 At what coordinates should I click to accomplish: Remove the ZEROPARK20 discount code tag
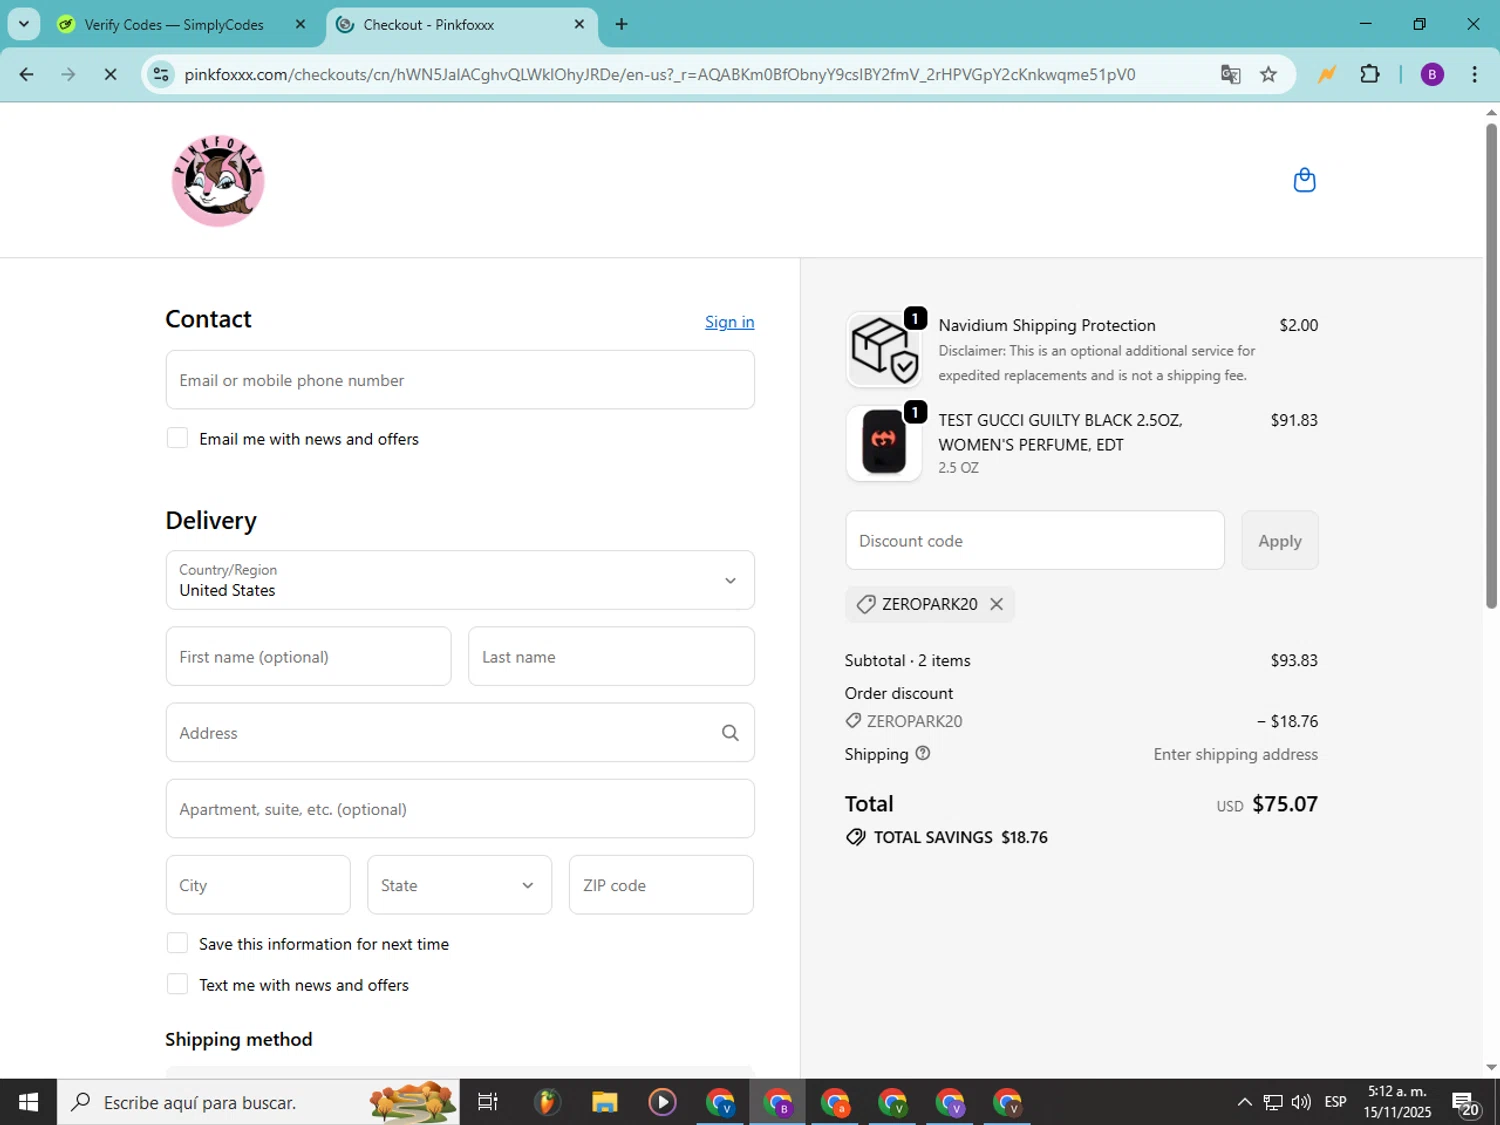[996, 604]
